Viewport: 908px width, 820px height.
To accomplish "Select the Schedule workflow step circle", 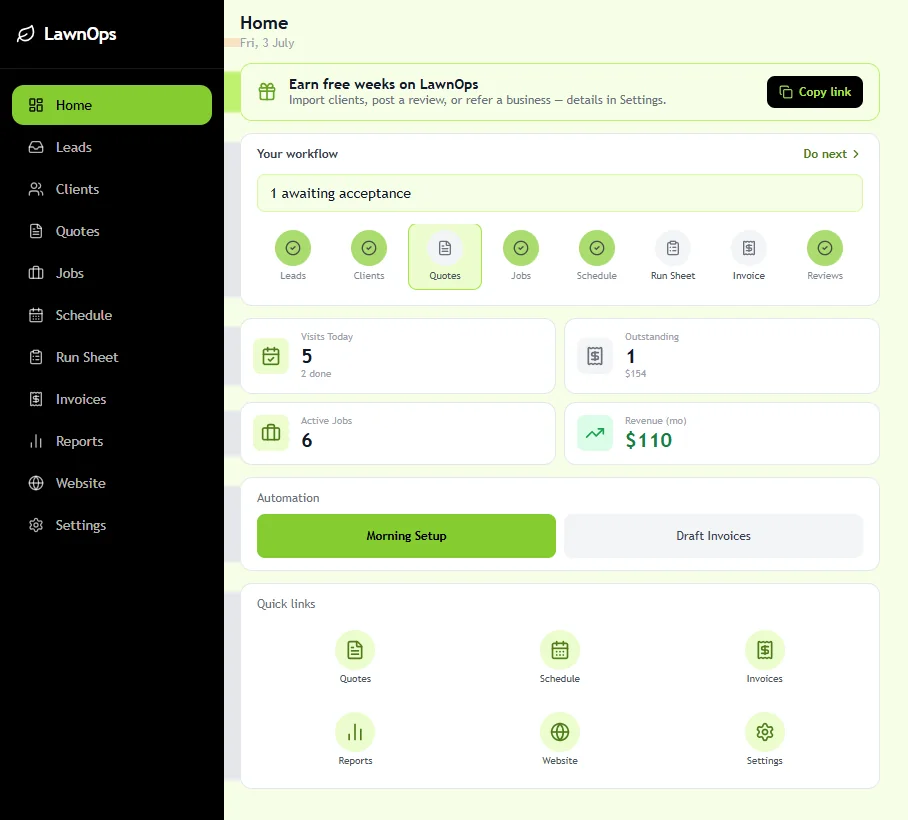I will 597,248.
